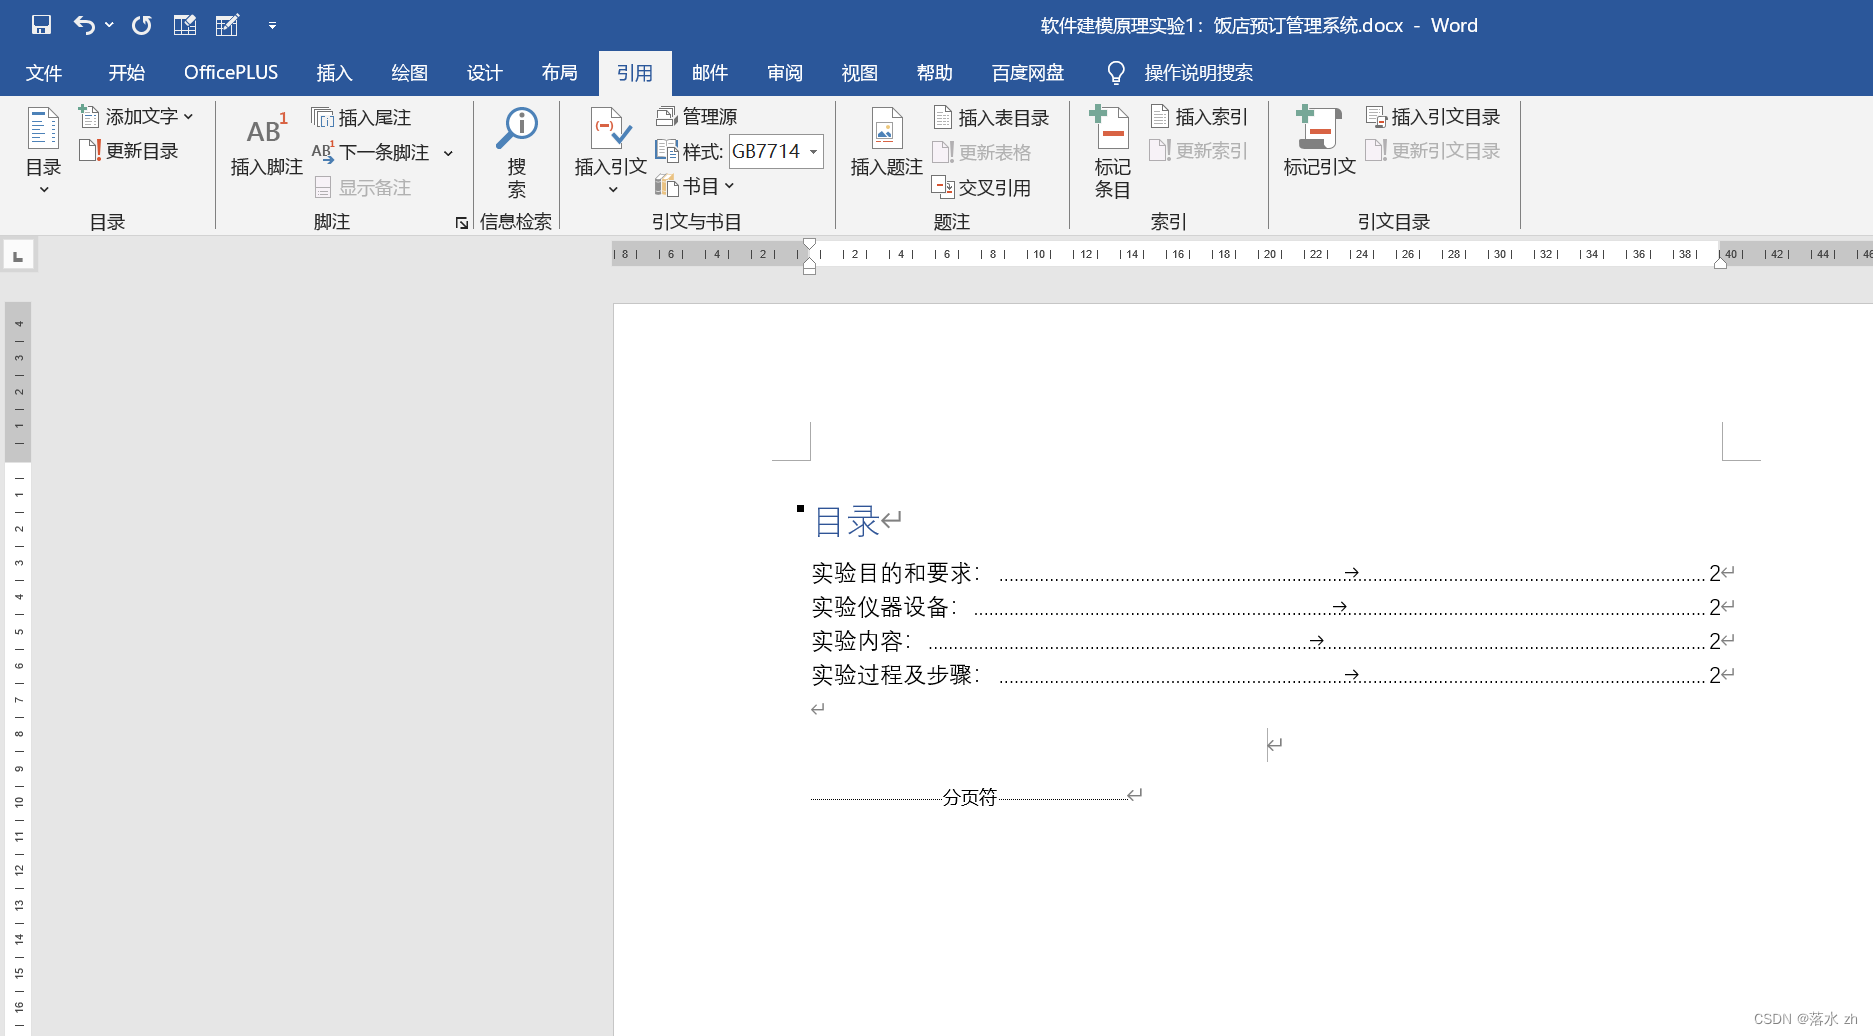Click the first-line indent marker on the ruler
The height and width of the screenshot is (1036, 1873).
(810, 244)
